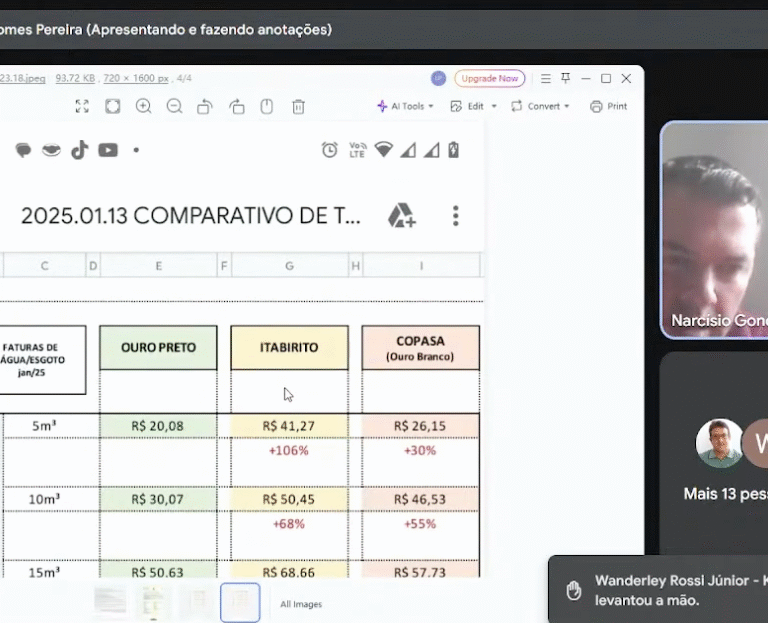This screenshot has width=768, height=623.
Task: Pin the viewer window on top
Action: pos(565,78)
